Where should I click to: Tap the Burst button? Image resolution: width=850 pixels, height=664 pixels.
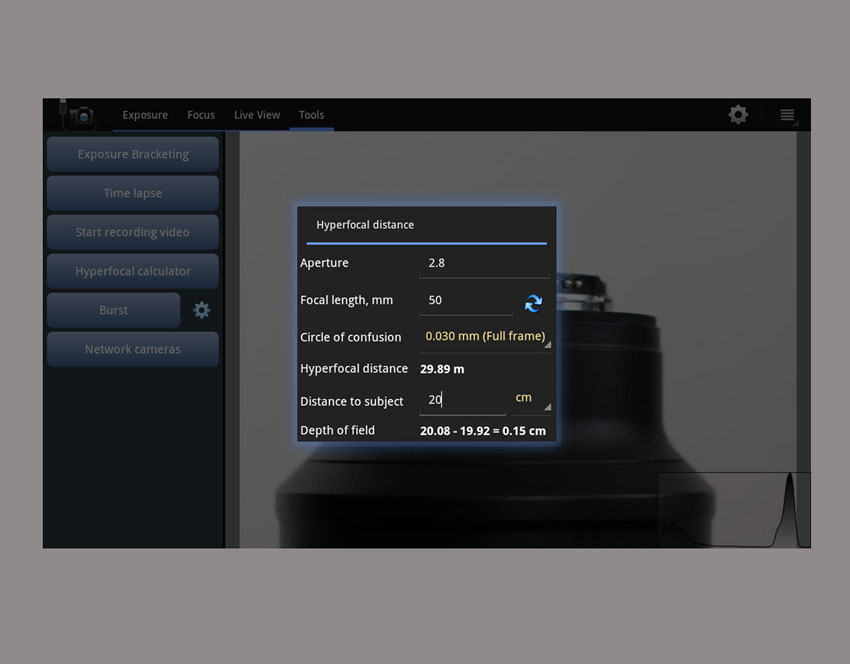pyautogui.click(x=113, y=310)
